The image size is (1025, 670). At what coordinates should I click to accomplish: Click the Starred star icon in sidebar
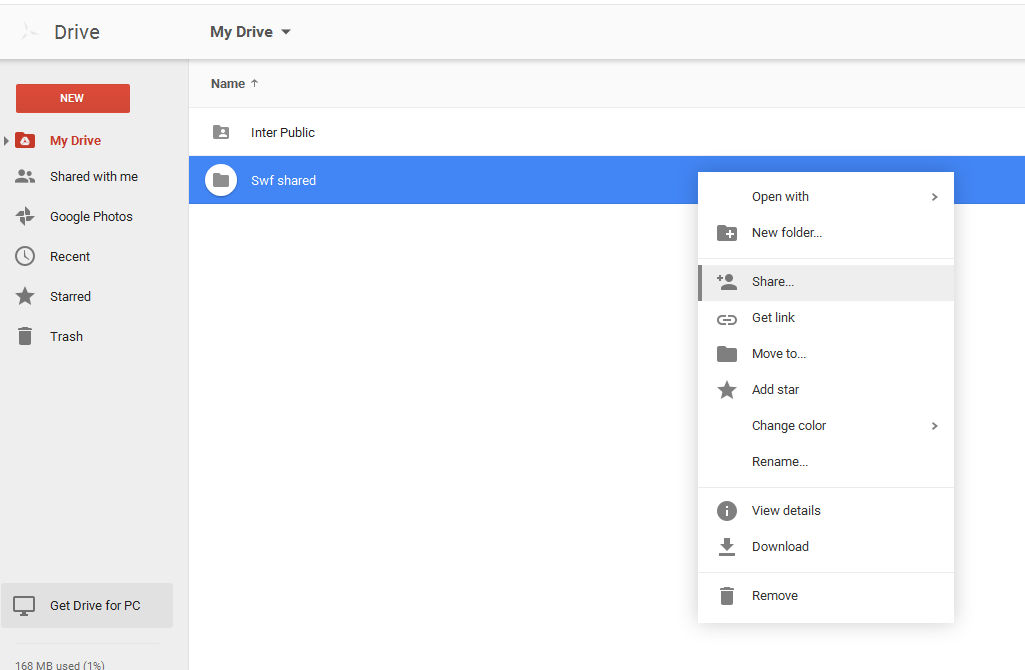click(x=25, y=296)
